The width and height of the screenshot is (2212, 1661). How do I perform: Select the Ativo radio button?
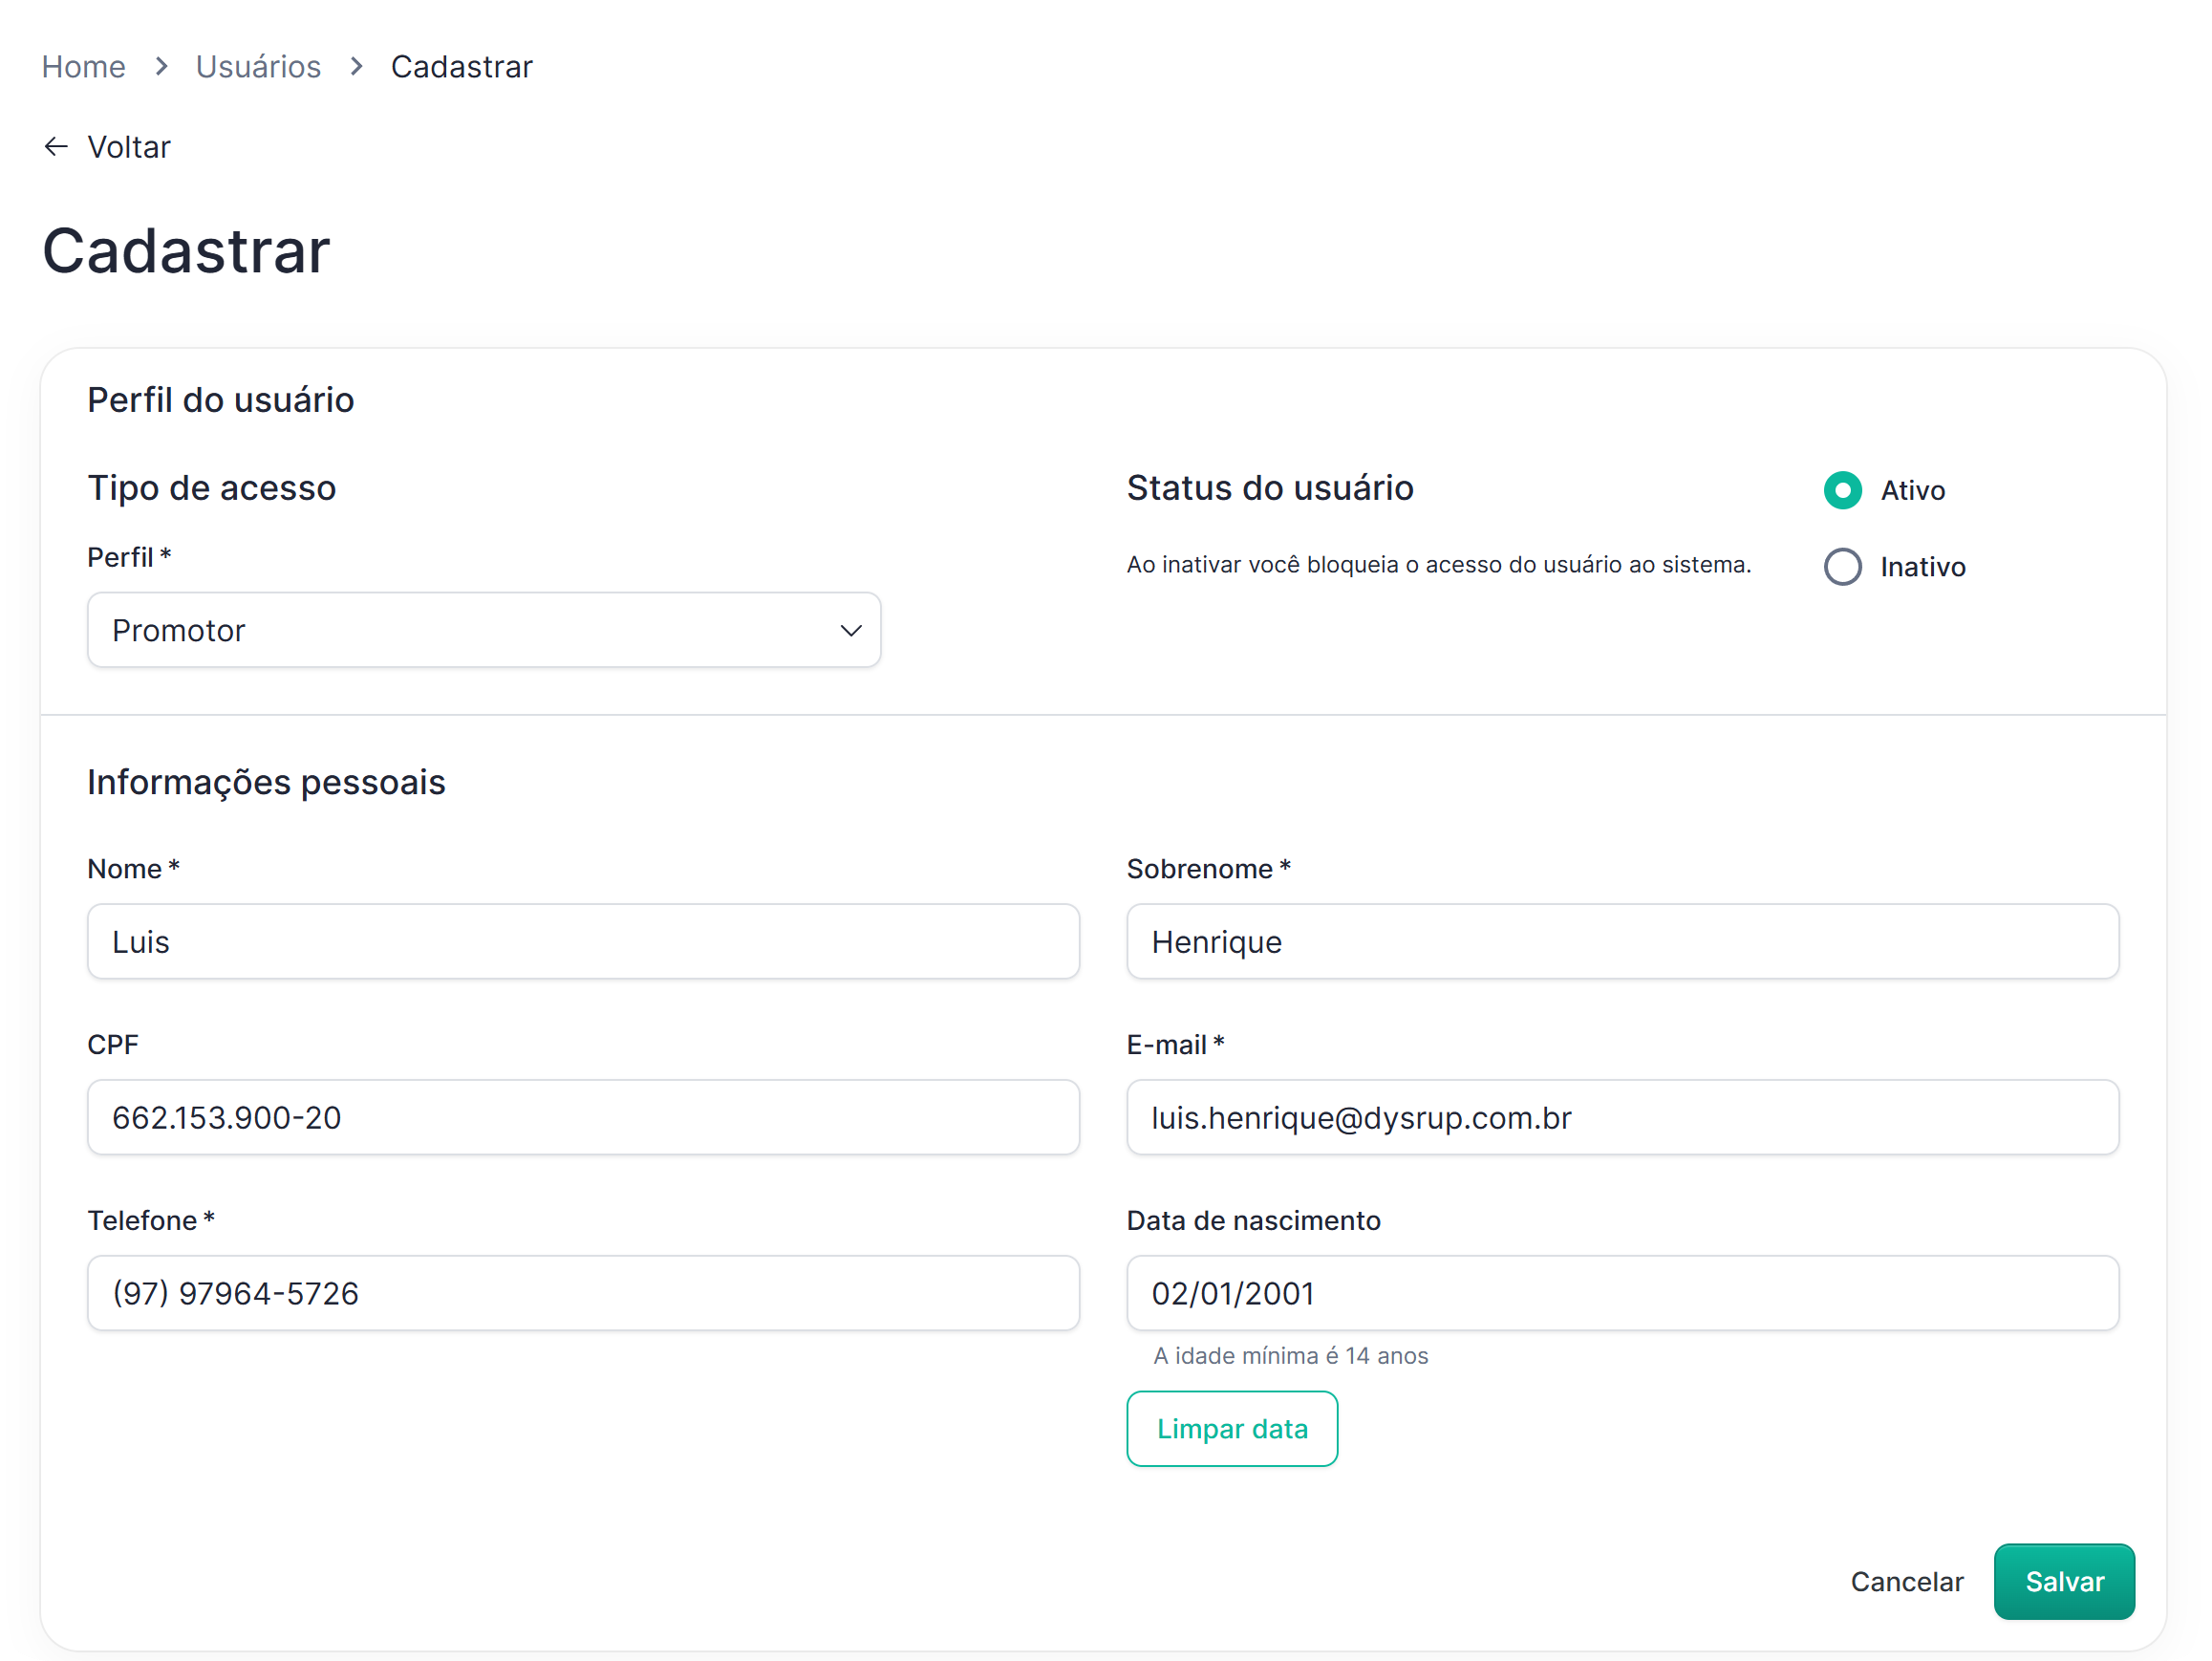point(1842,490)
